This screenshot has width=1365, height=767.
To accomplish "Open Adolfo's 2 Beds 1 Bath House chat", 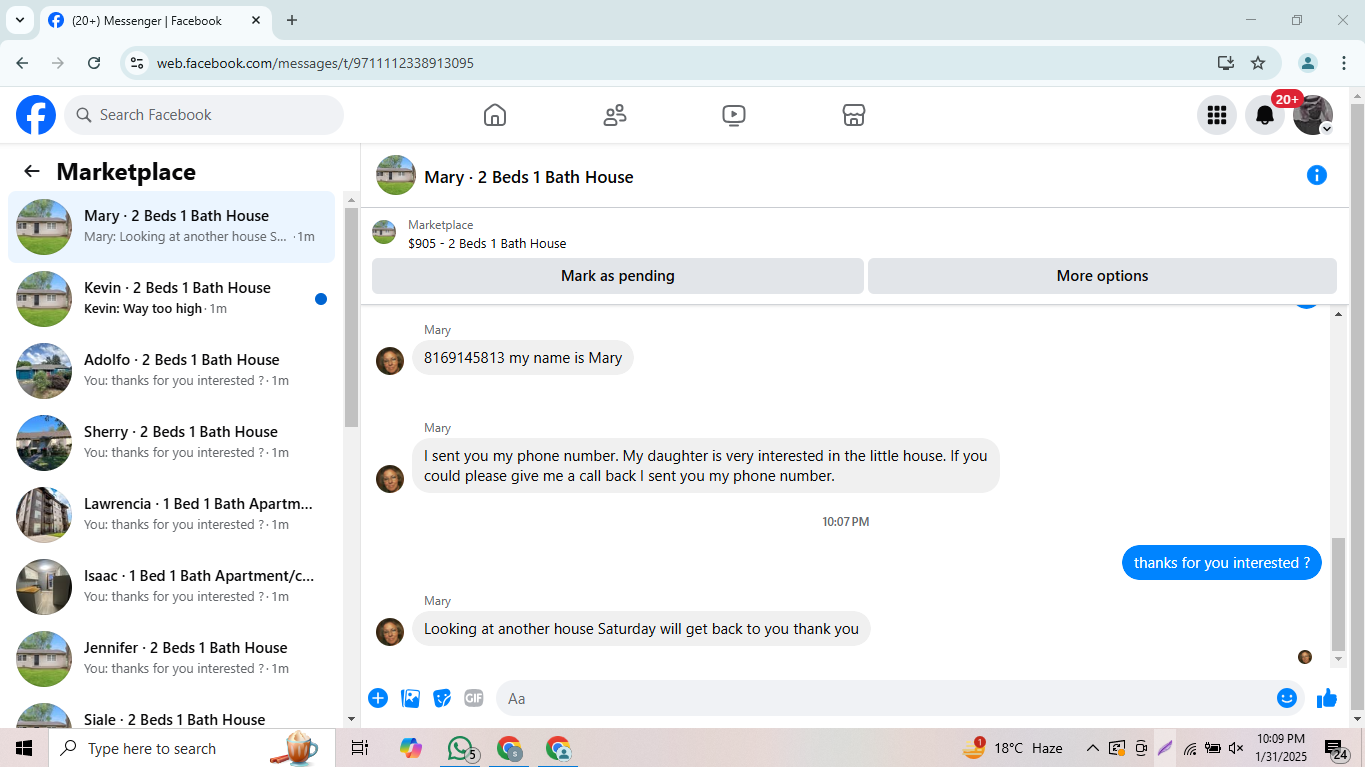I will pyautogui.click(x=172, y=371).
